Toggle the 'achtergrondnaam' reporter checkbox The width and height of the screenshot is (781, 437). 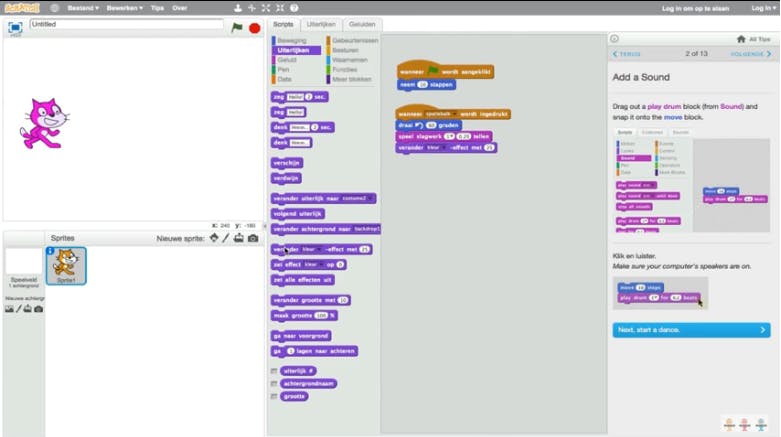274,384
